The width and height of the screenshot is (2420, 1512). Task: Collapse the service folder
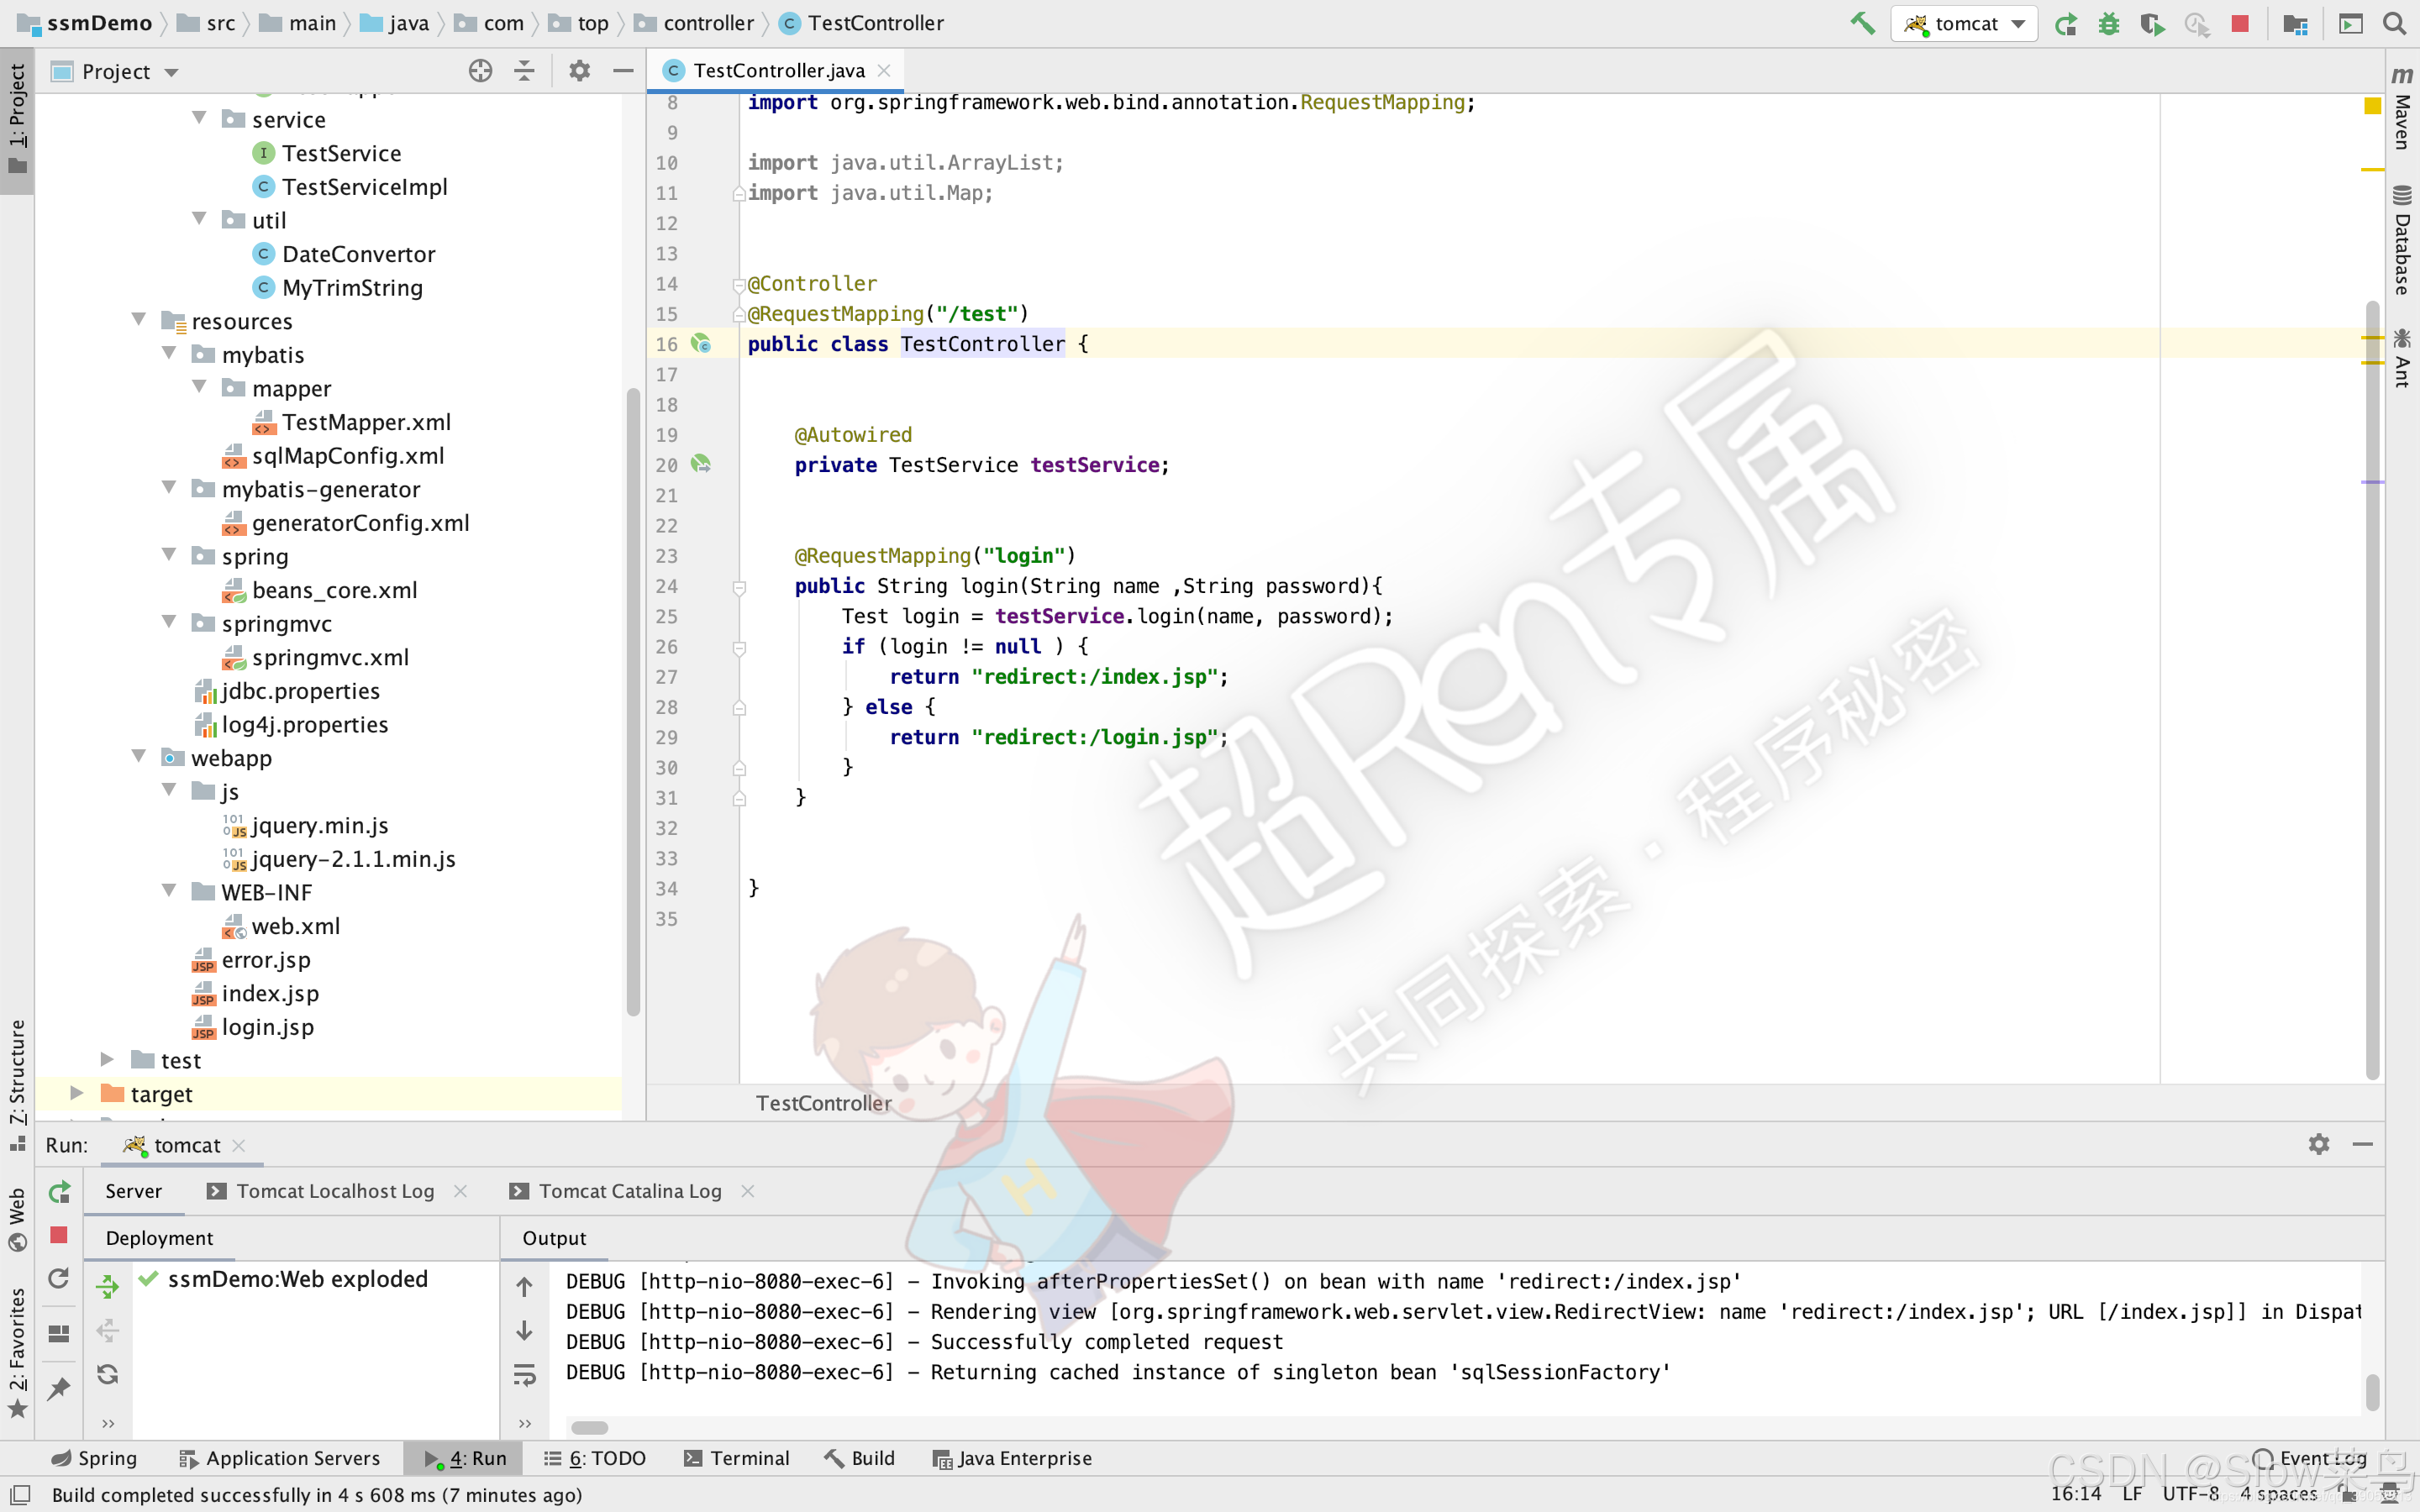click(199, 118)
